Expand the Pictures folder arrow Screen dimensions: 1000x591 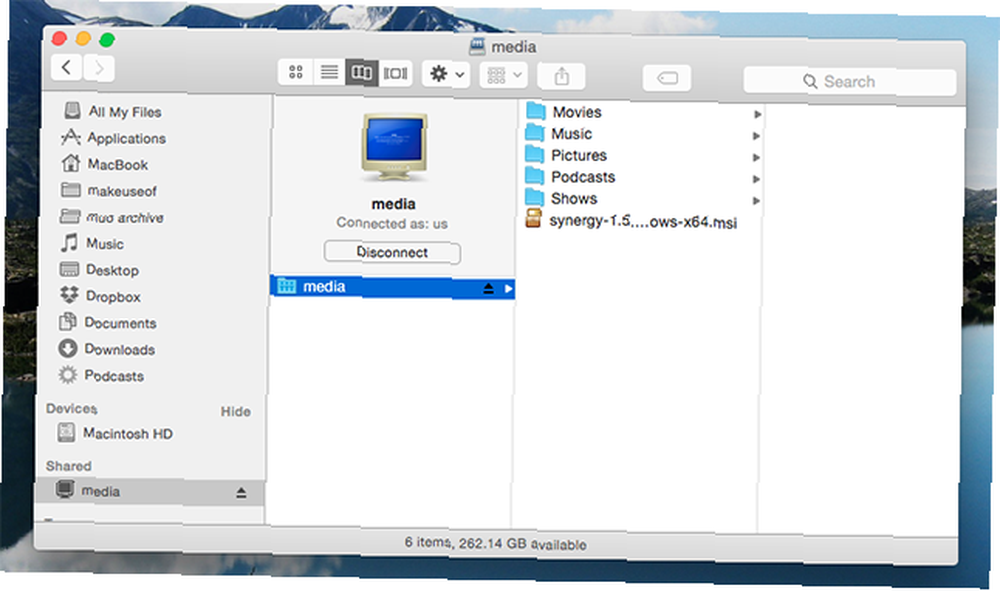tap(756, 157)
